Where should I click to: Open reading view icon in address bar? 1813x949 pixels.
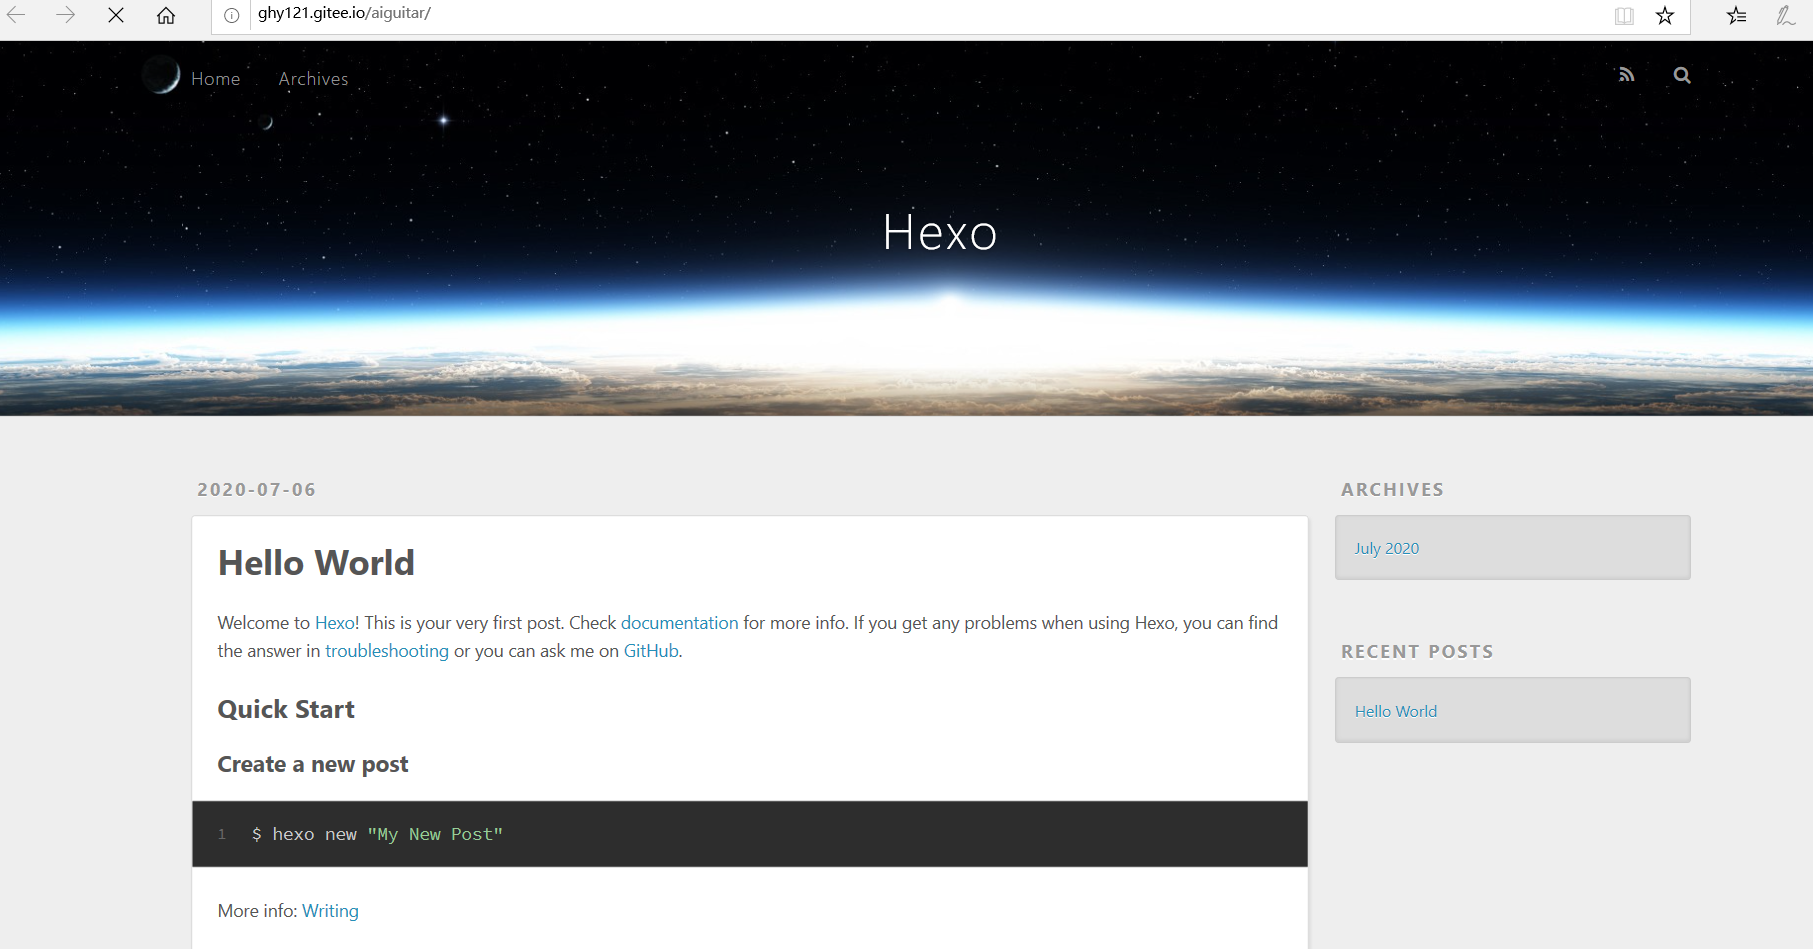(1624, 15)
